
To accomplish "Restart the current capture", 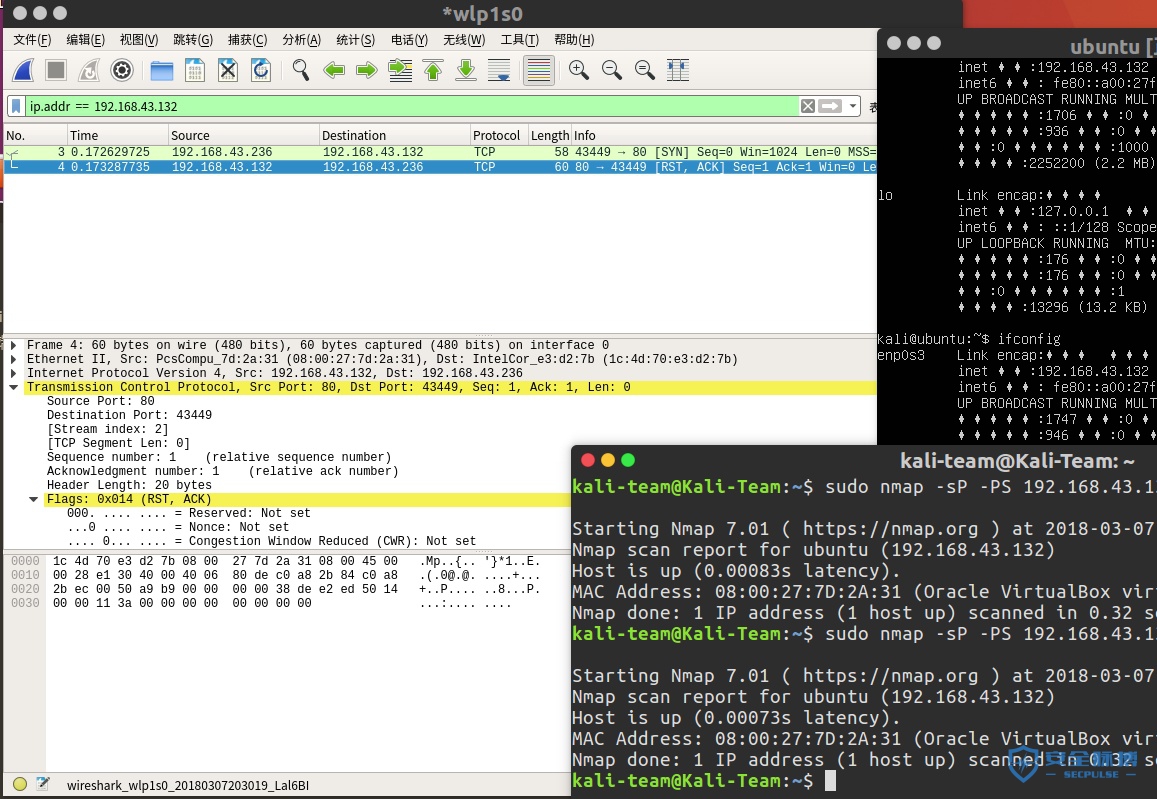I will pyautogui.click(x=89, y=70).
